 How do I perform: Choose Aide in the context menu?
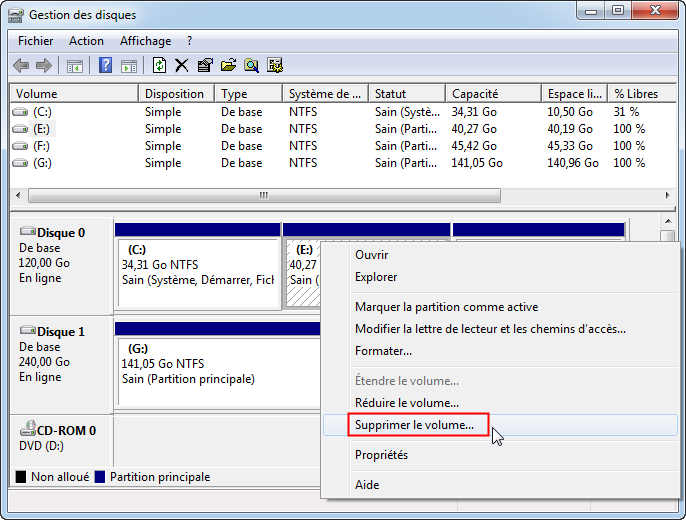tap(500, 485)
